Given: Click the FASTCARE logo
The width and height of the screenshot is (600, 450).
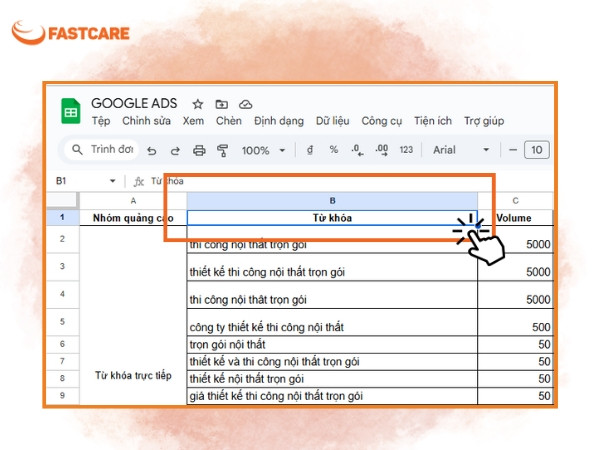Looking at the screenshot, I should click(x=70, y=33).
